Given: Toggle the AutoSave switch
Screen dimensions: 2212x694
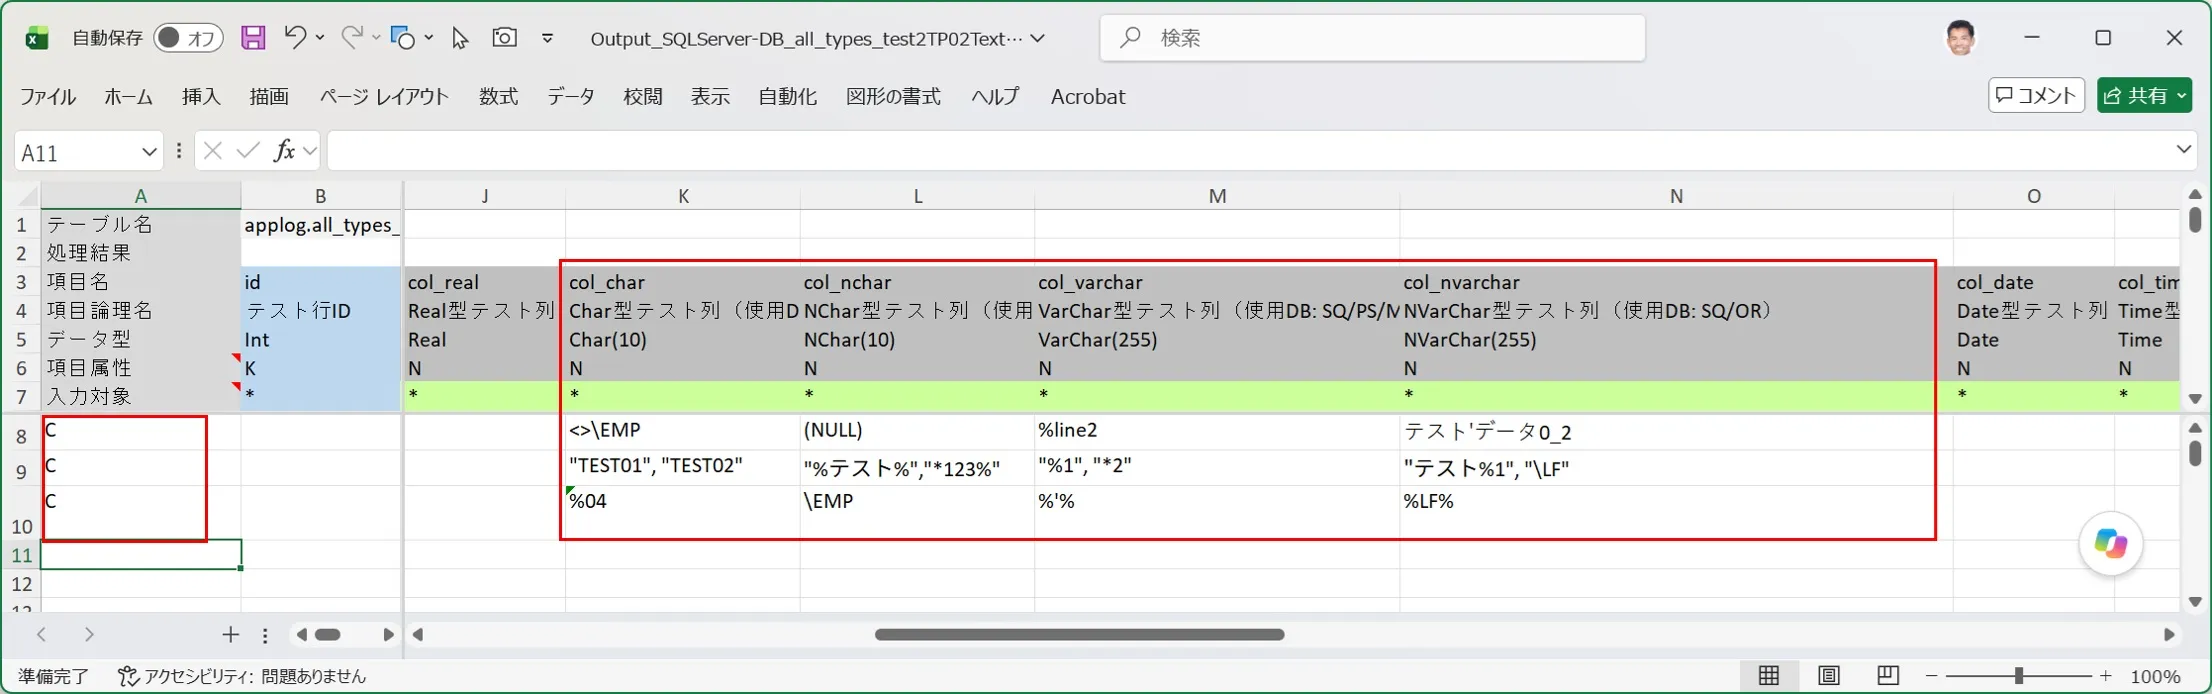Looking at the screenshot, I should 187,38.
